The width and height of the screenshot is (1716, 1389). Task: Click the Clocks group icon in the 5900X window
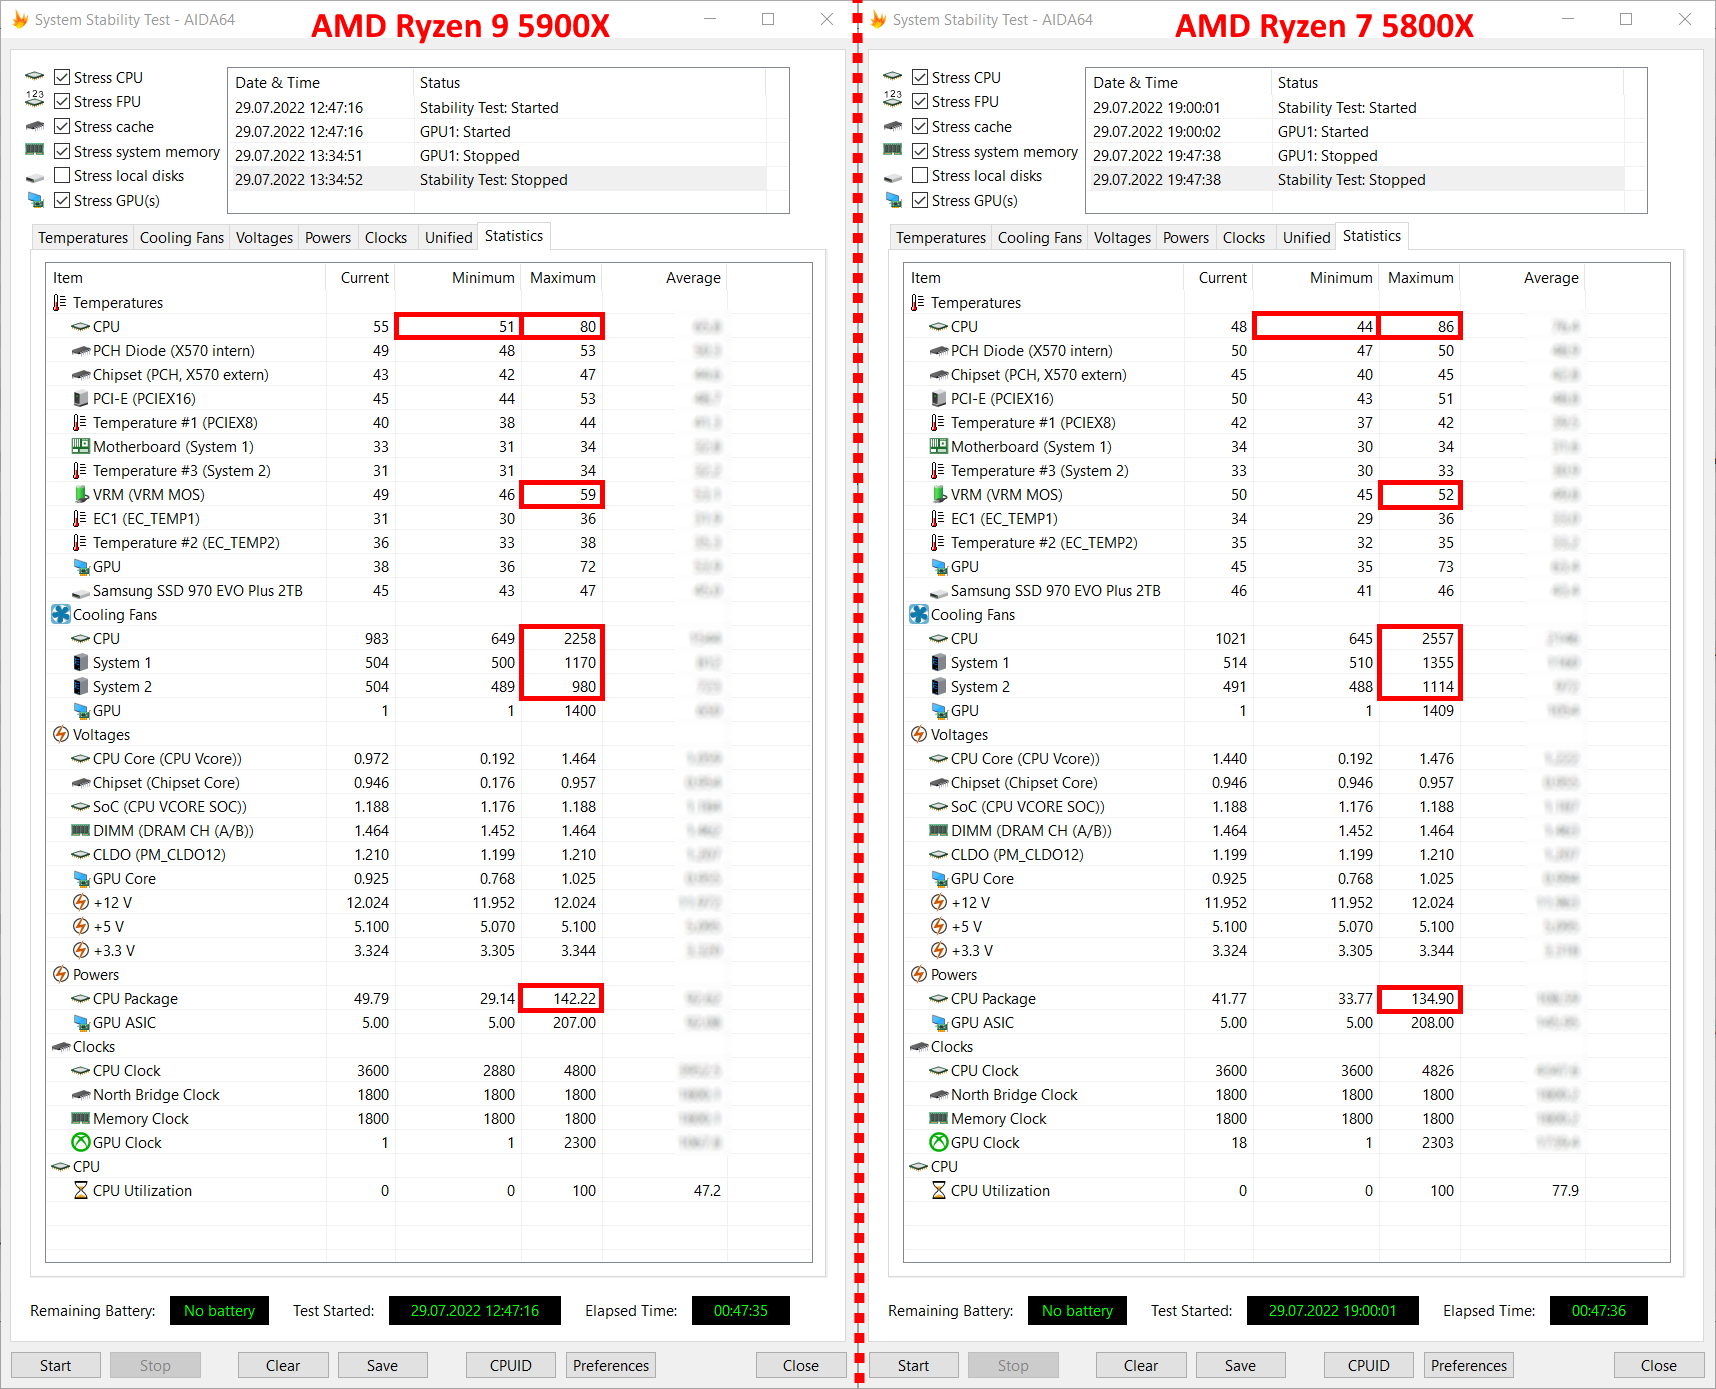[x=60, y=1046]
